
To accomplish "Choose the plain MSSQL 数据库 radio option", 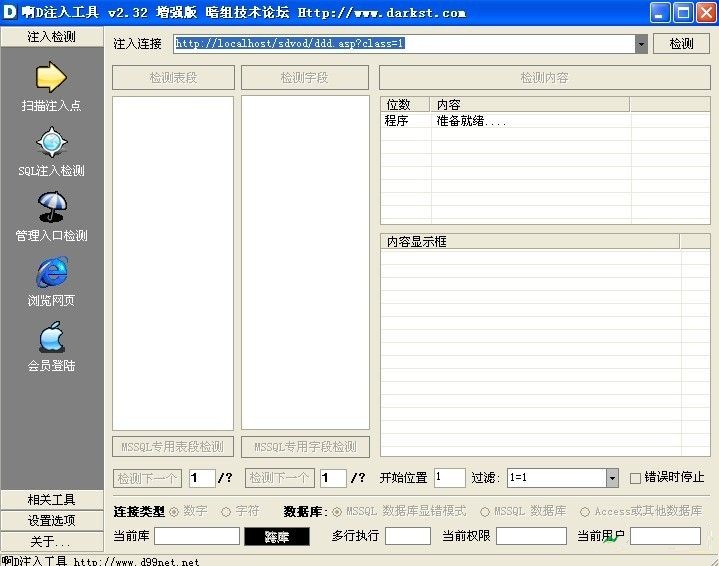I will point(485,512).
